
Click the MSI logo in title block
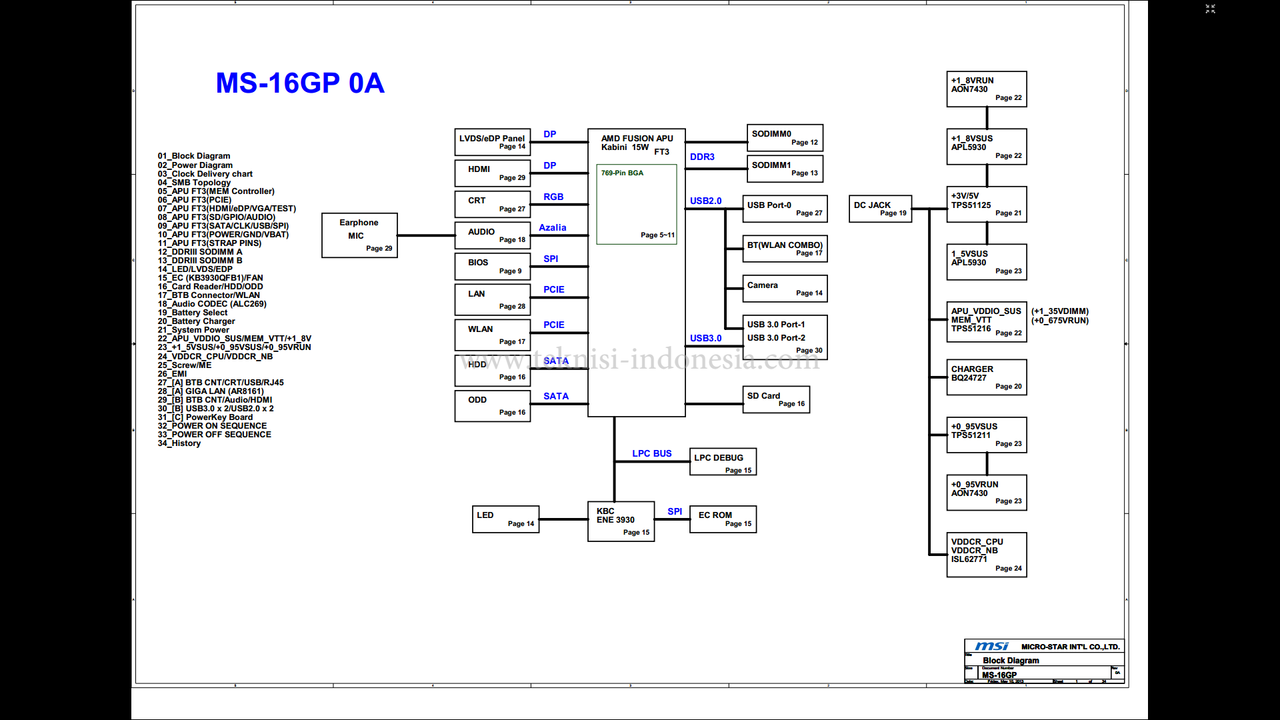(993, 647)
